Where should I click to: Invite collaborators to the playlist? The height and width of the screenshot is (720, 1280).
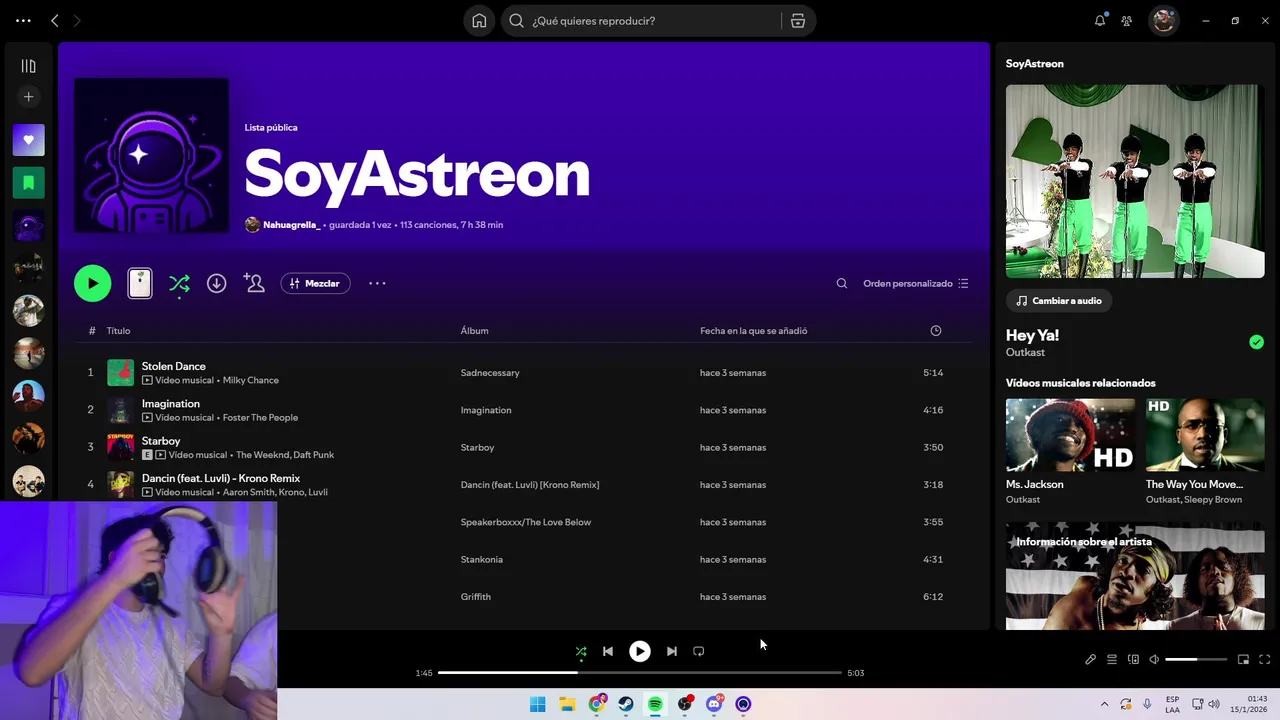tap(254, 283)
